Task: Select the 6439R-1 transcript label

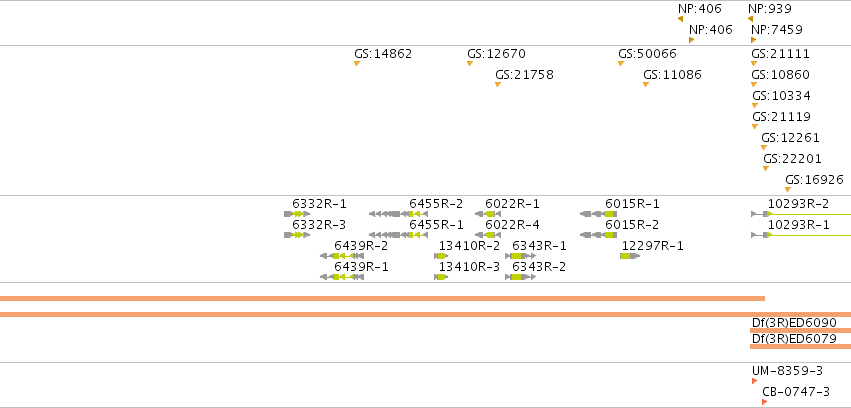Action: 361,267
